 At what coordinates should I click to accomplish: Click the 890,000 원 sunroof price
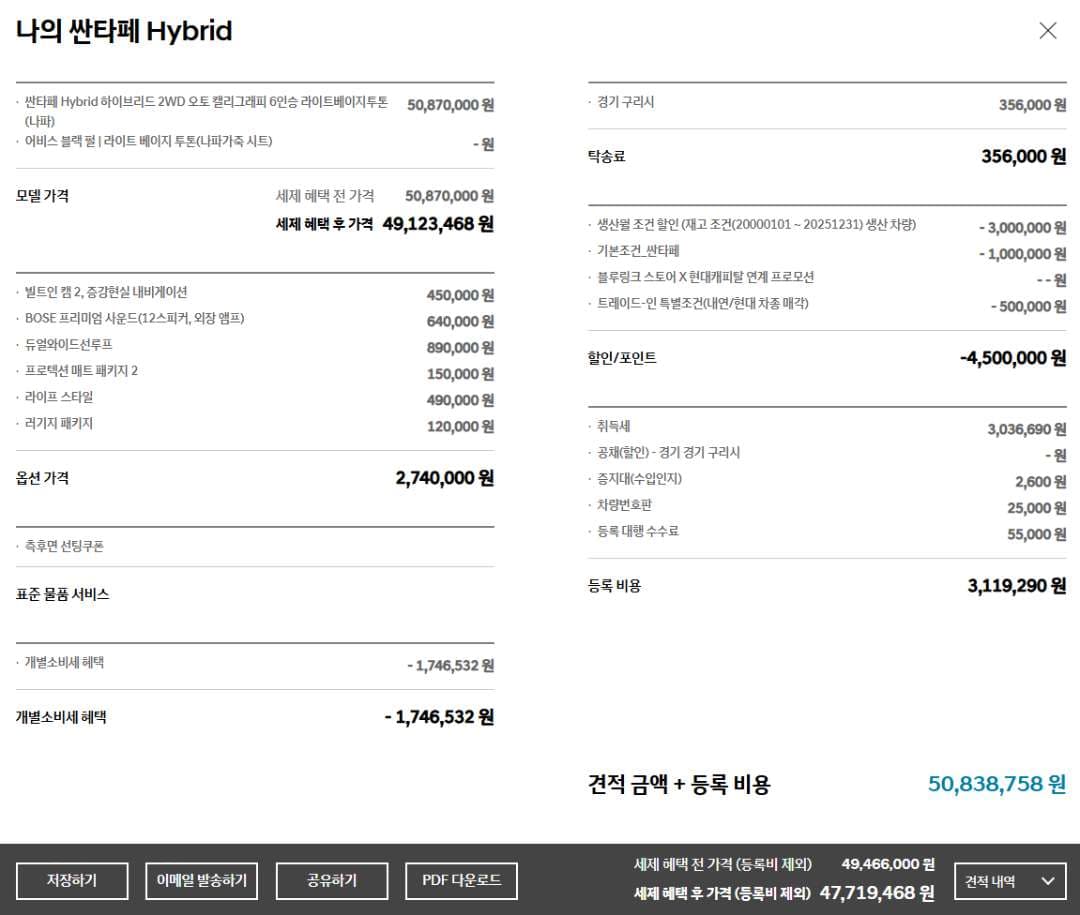[x=460, y=347]
